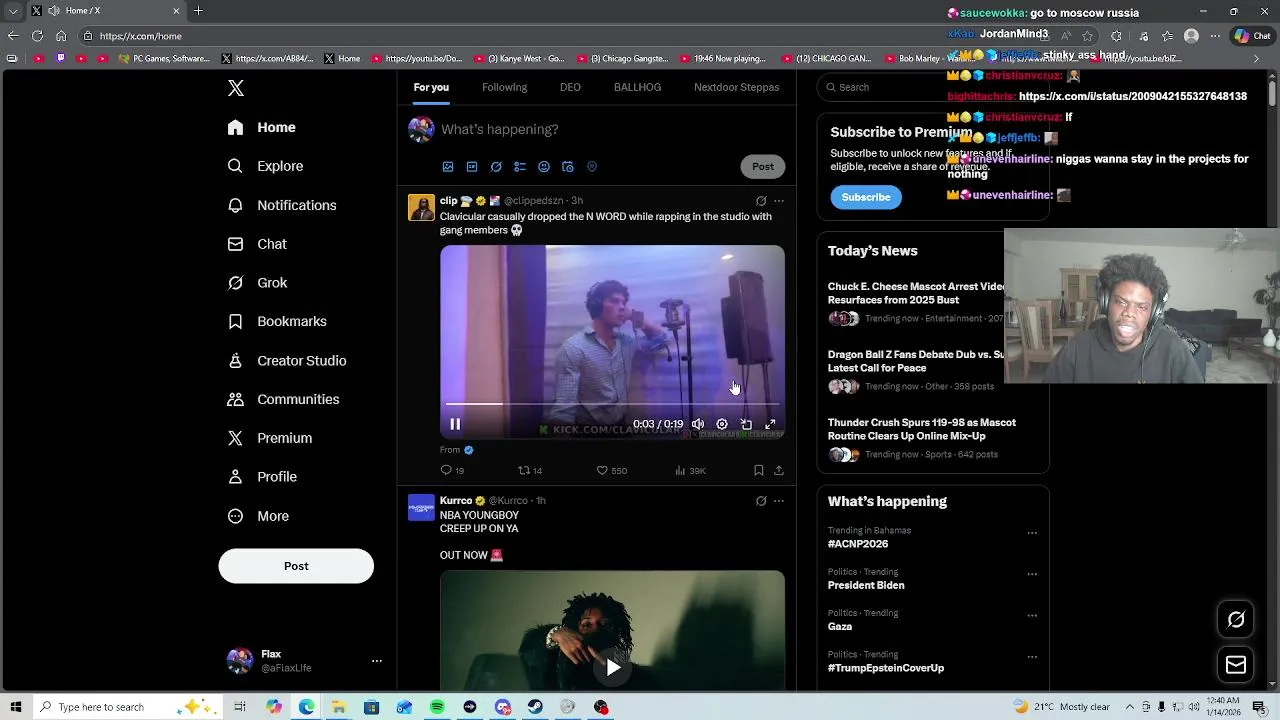This screenshot has width=1280, height=720.
Task: Click the grey Post button in composer
Action: click(x=763, y=166)
